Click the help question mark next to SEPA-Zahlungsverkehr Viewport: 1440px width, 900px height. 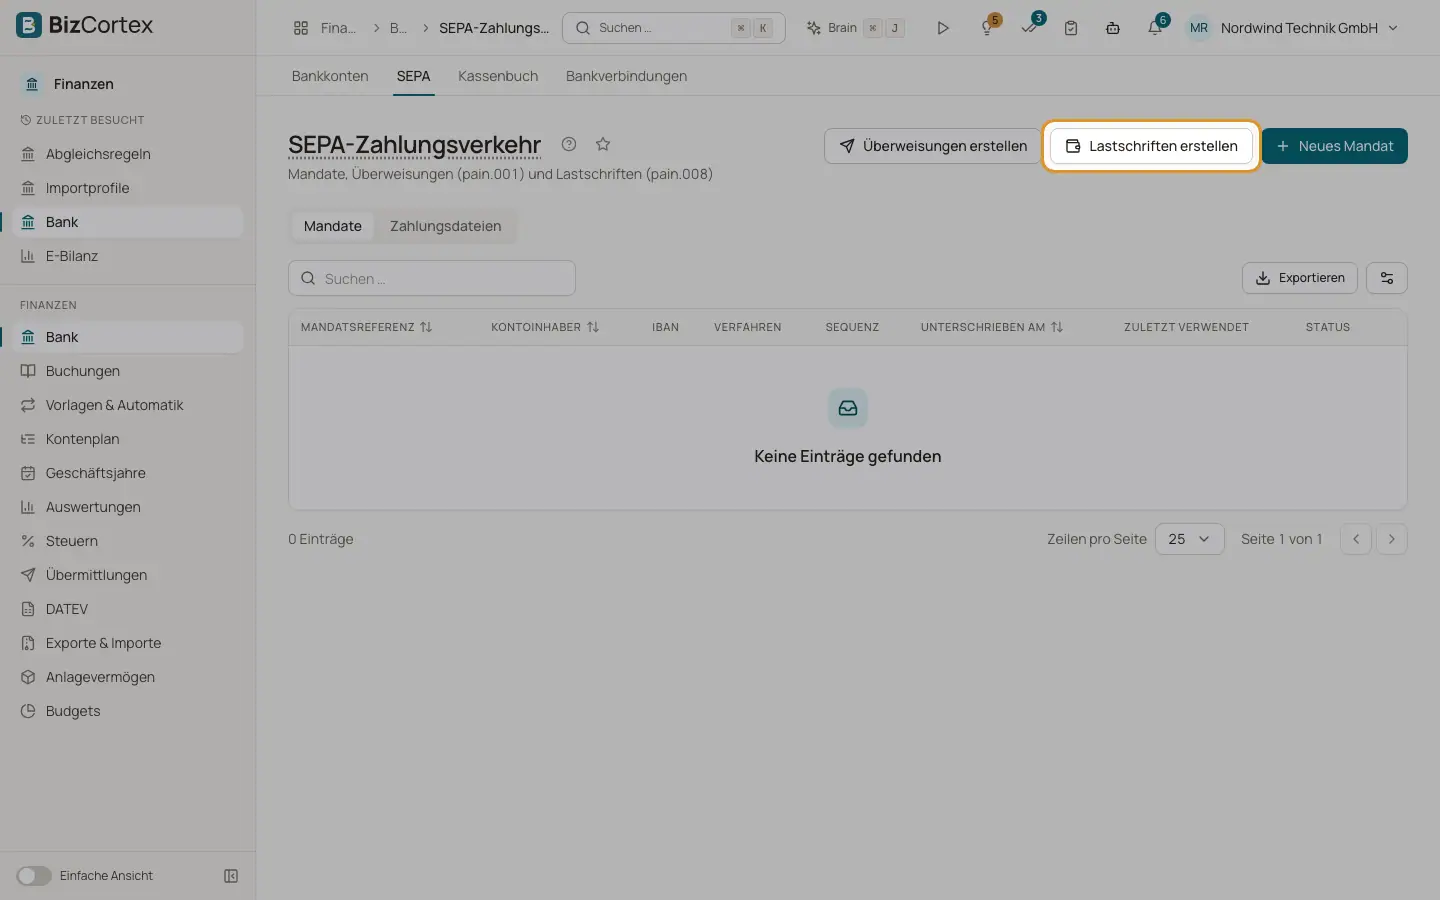(569, 144)
